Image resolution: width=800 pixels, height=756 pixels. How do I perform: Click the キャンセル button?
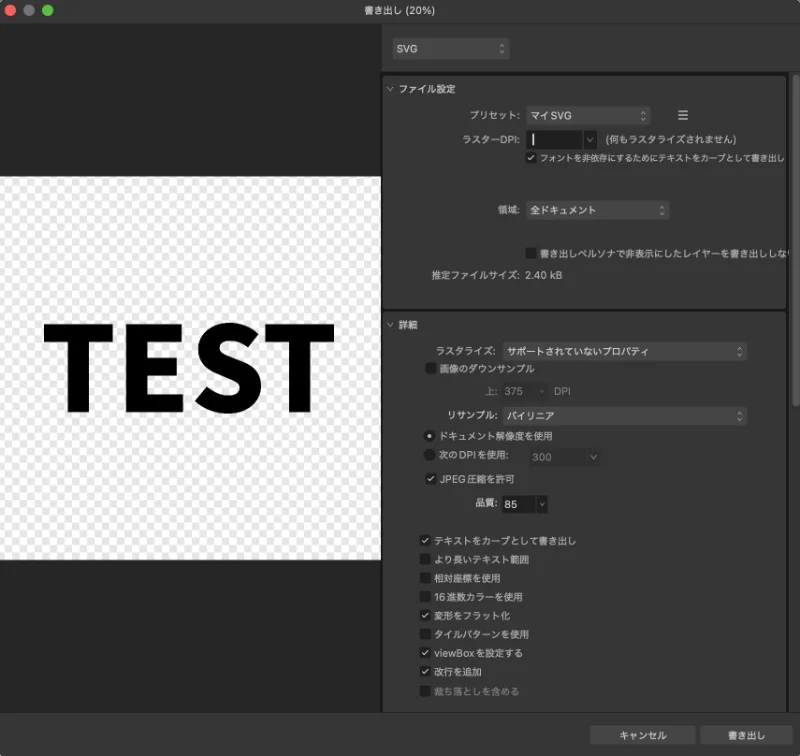tap(642, 735)
